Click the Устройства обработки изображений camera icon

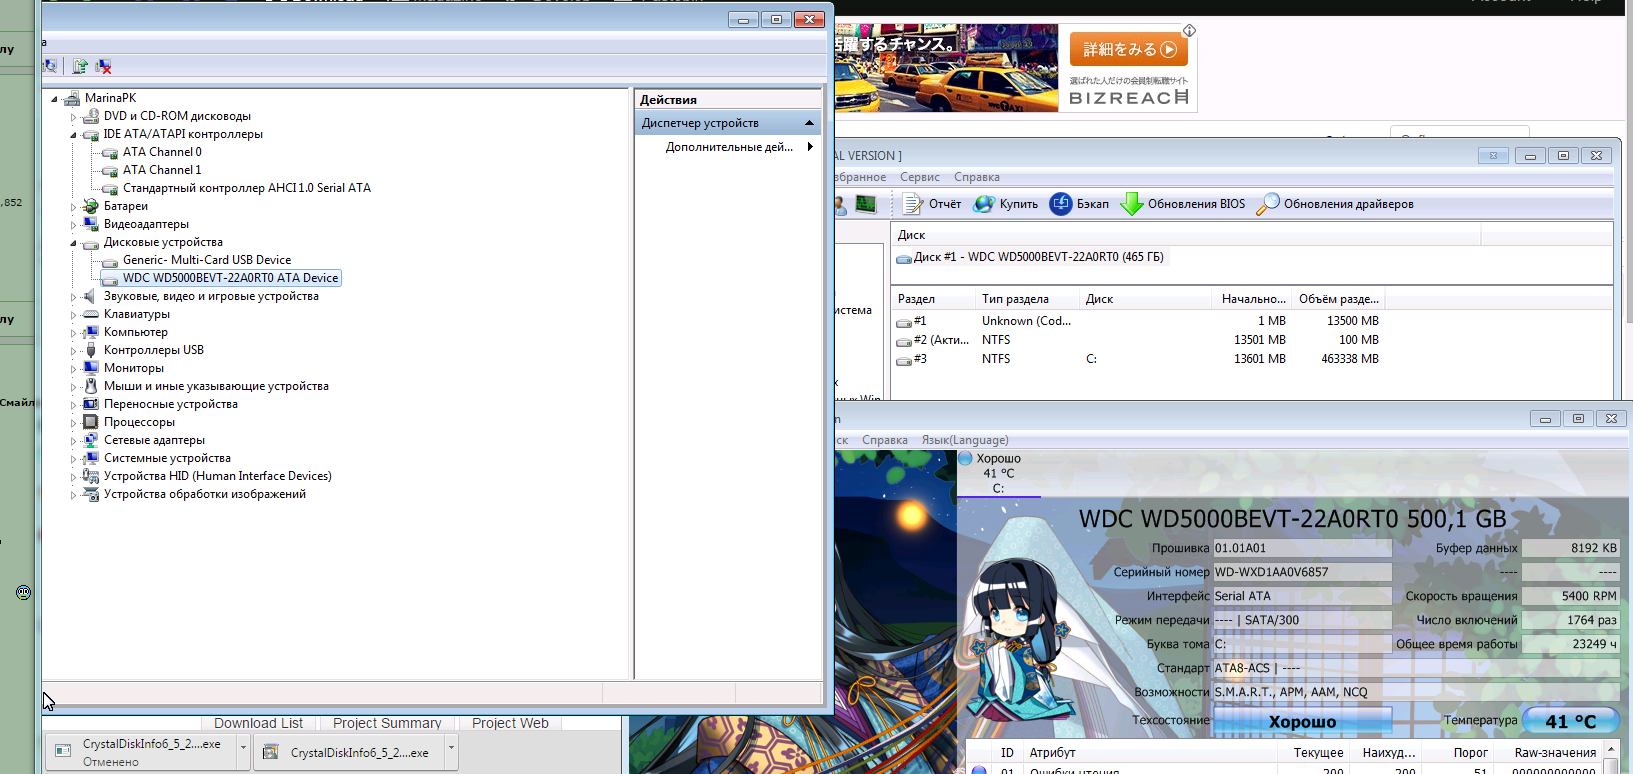pyautogui.click(x=91, y=494)
